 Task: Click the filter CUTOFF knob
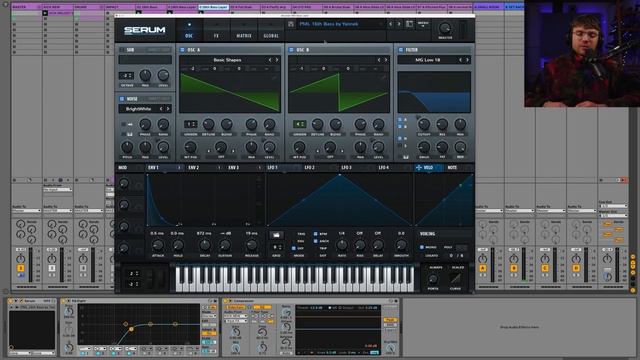424,124
